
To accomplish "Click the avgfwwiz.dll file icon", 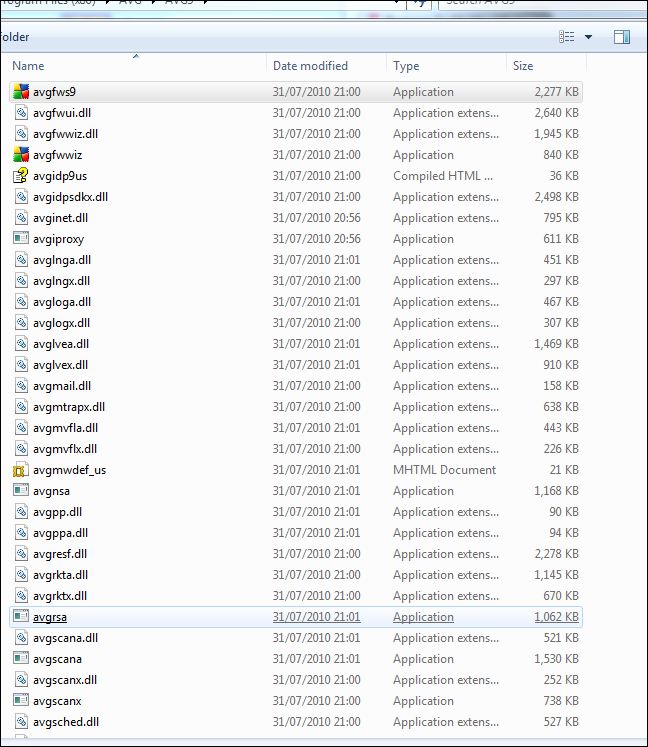I will tap(21, 133).
